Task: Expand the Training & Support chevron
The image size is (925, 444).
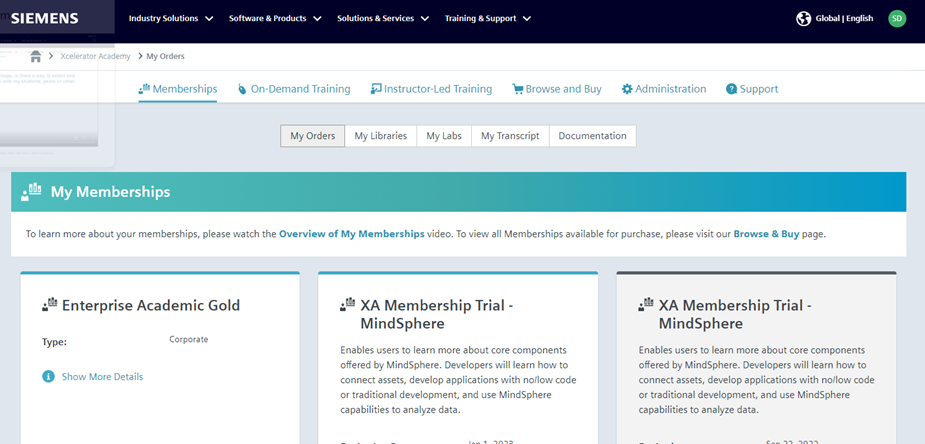Action: (527, 18)
